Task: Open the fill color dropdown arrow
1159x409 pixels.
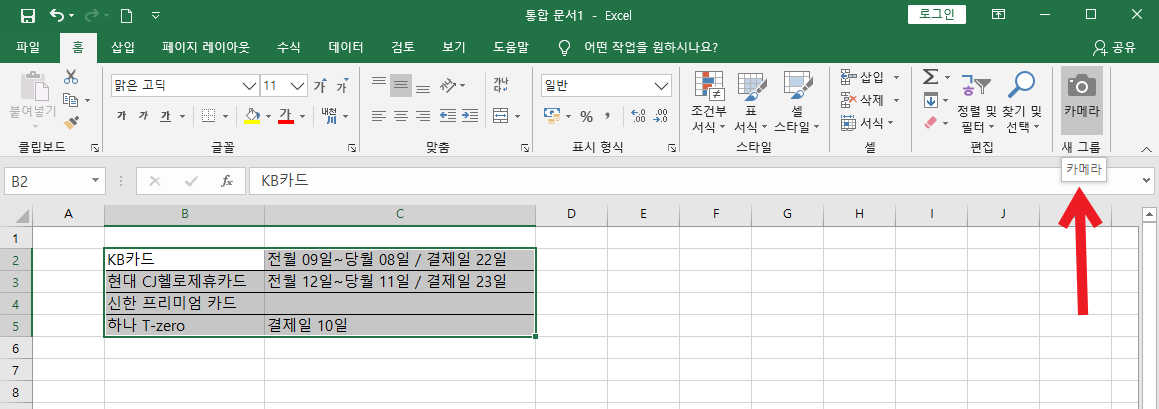Action: tap(268, 116)
